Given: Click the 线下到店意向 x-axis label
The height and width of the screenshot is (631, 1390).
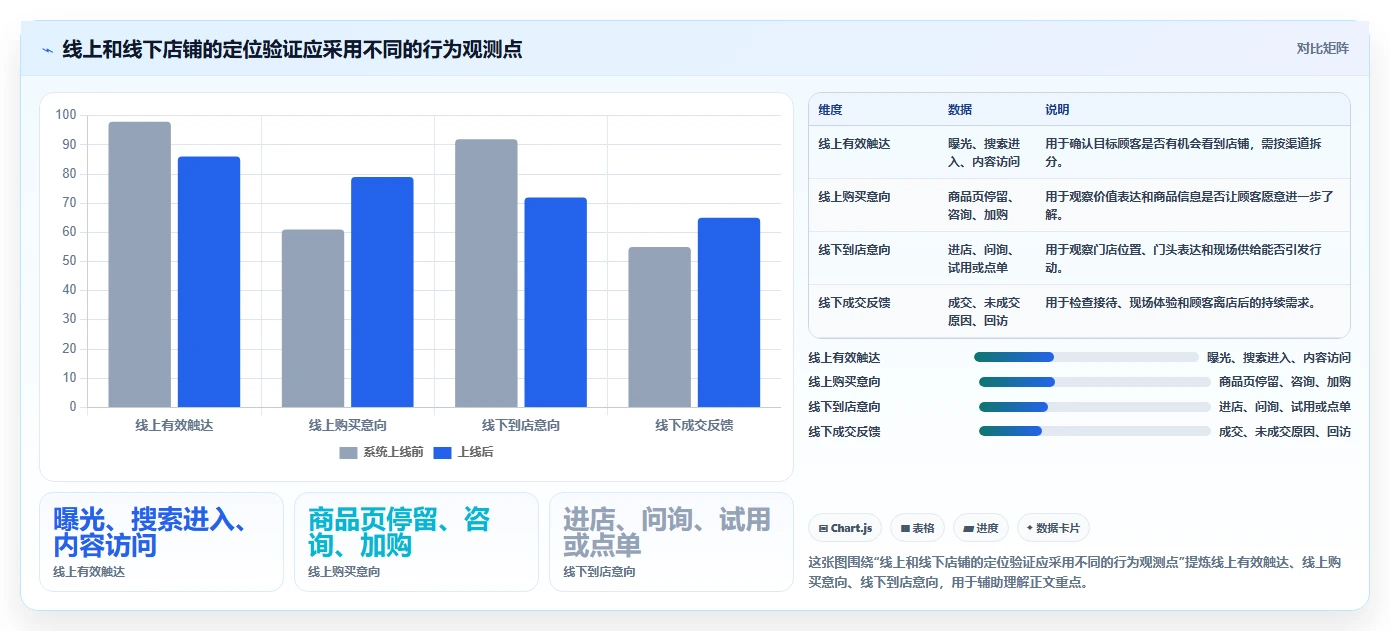Looking at the screenshot, I should coord(521,425).
